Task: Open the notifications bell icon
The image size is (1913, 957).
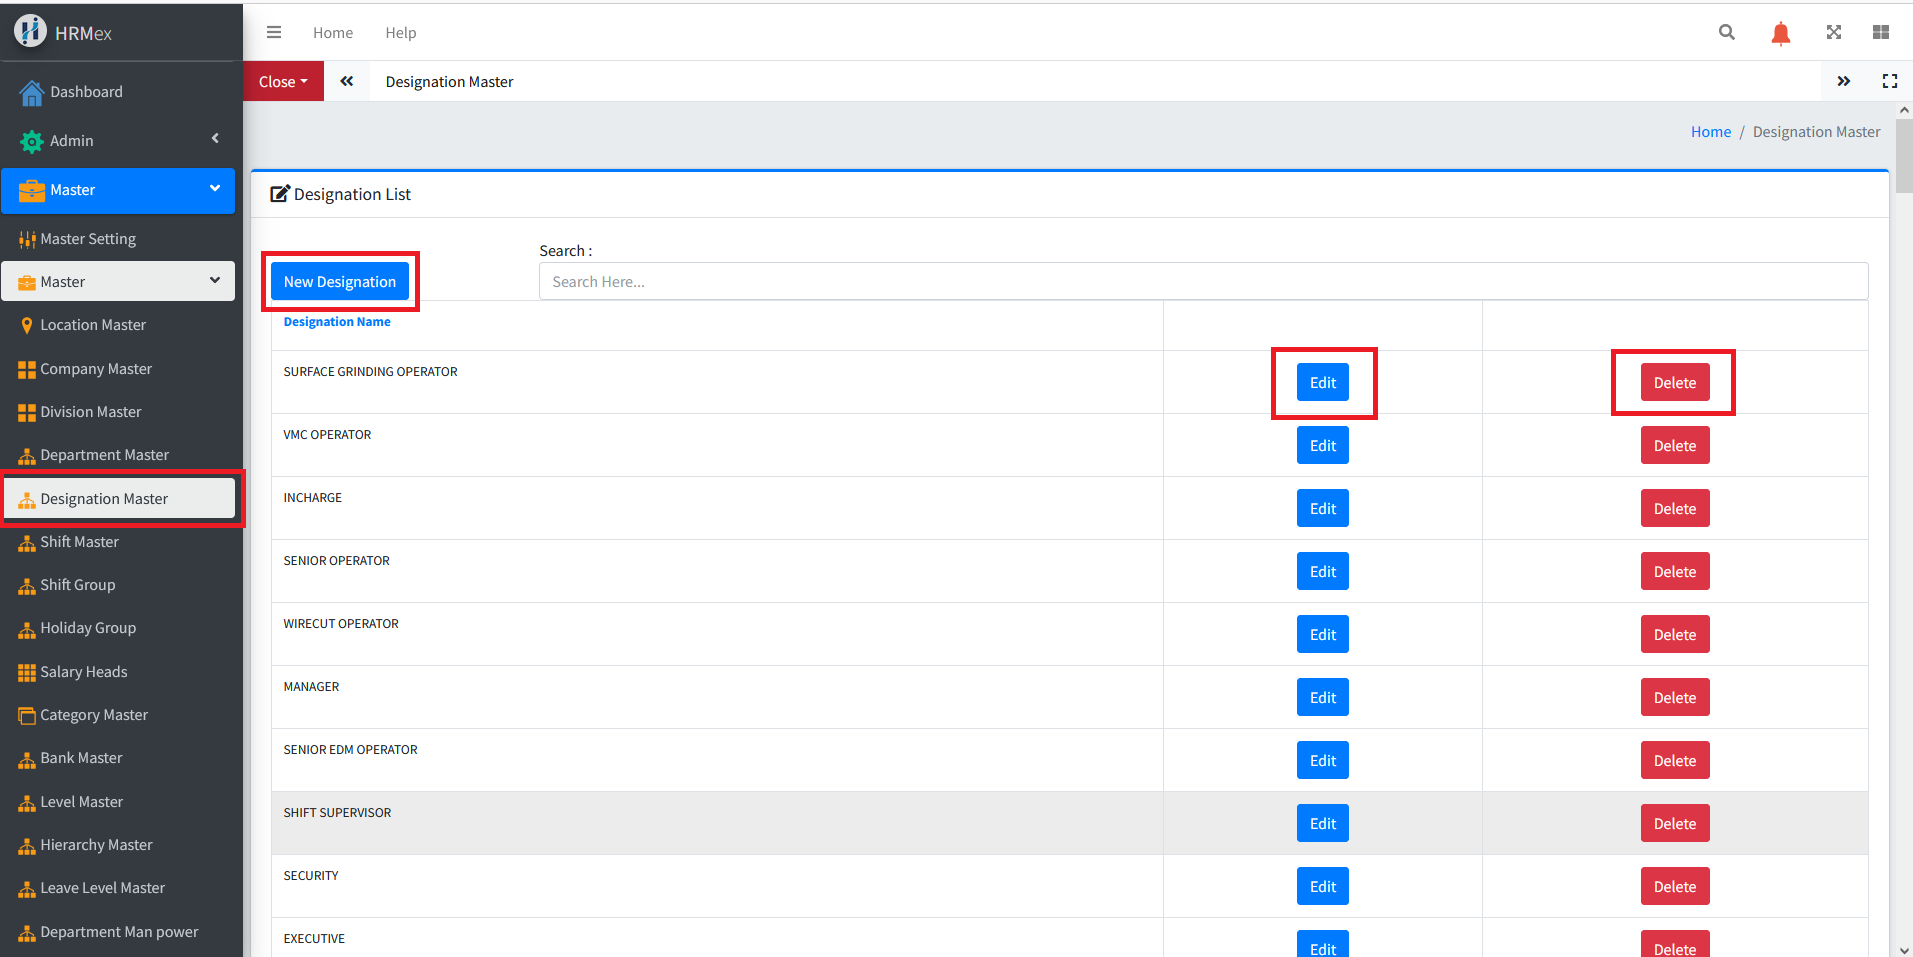Action: (x=1780, y=34)
